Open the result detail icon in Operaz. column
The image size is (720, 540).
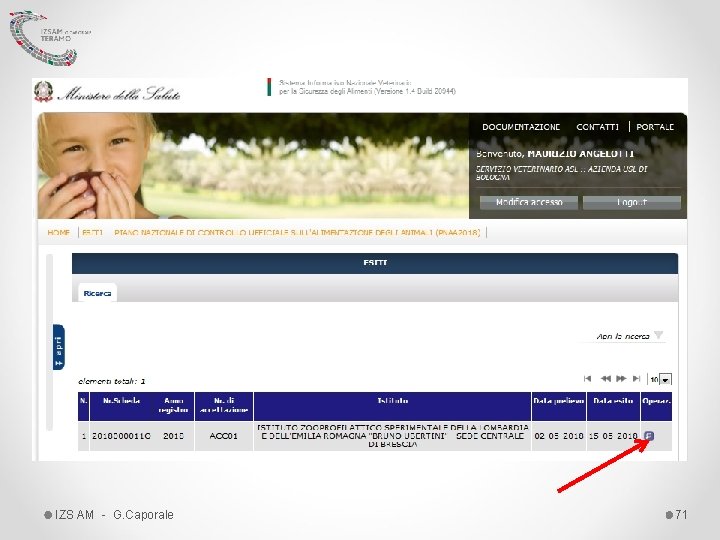click(x=649, y=436)
